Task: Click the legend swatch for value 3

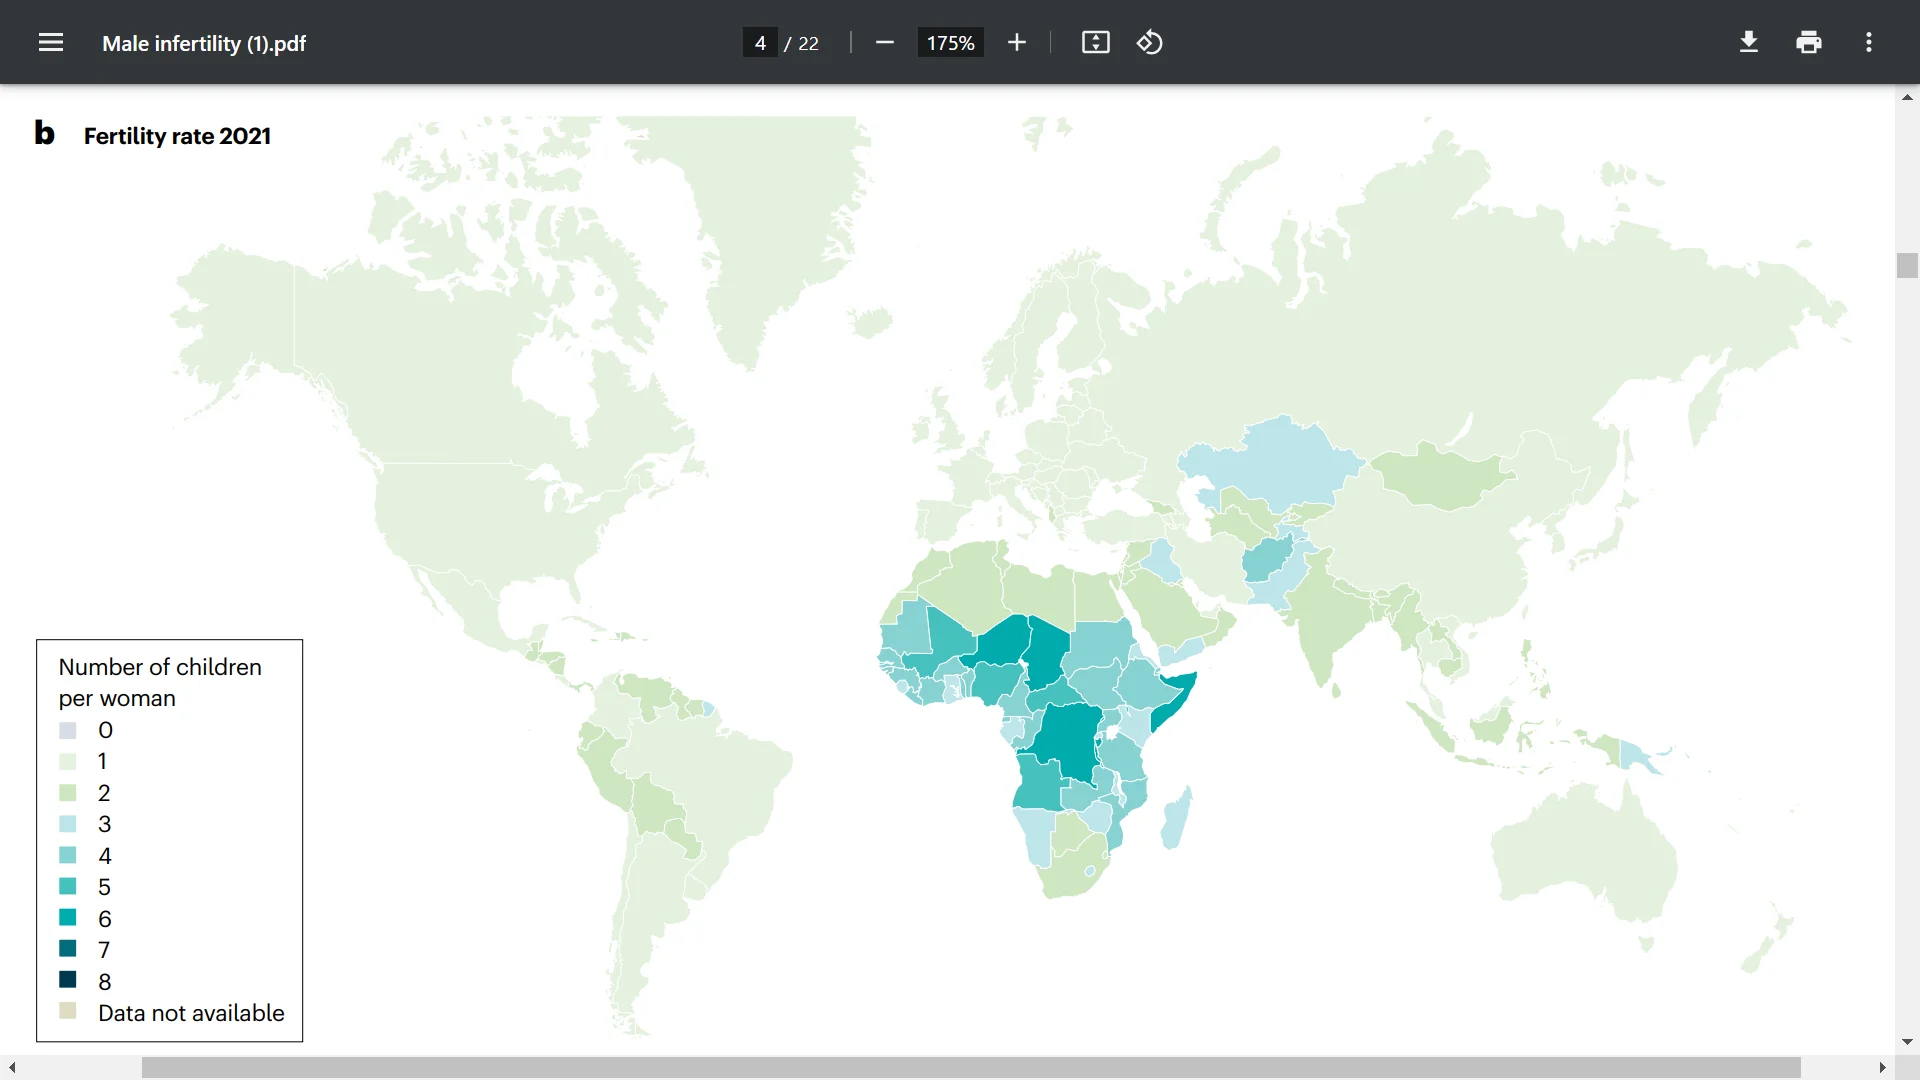Action: click(68, 824)
